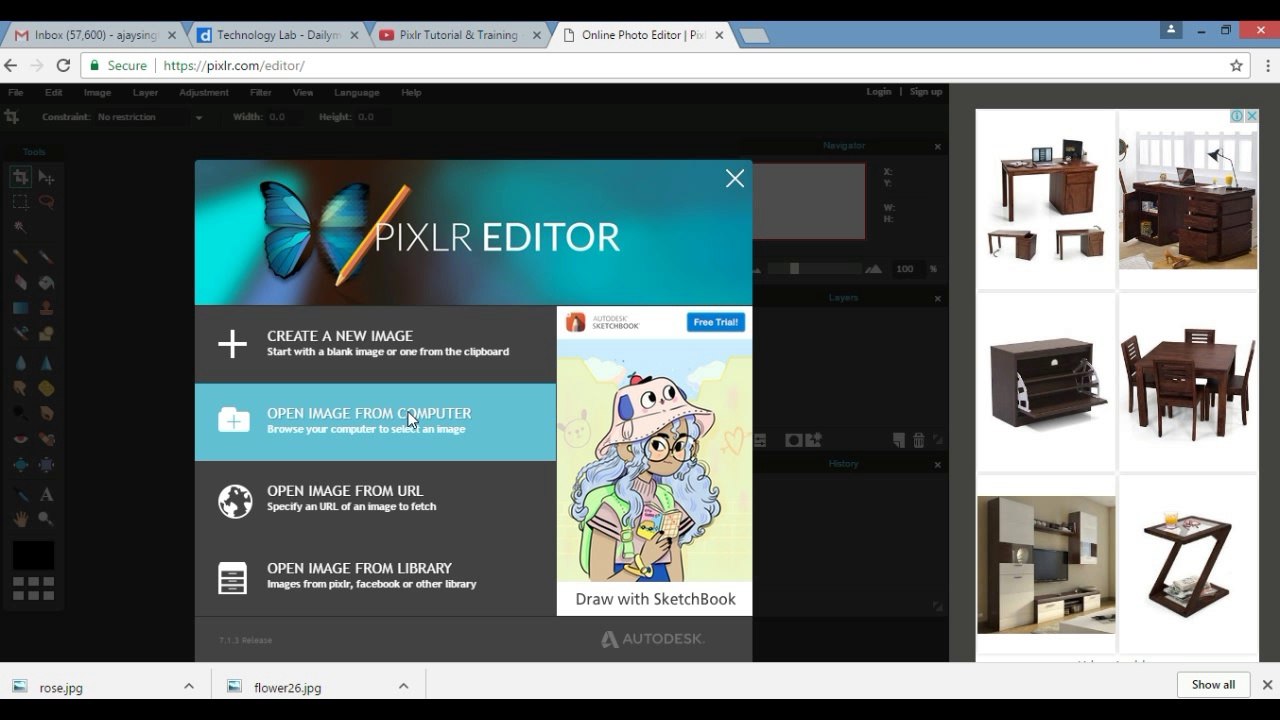Select the Smudge tool
The height and width of the screenshot is (720, 1280).
pos(20,388)
